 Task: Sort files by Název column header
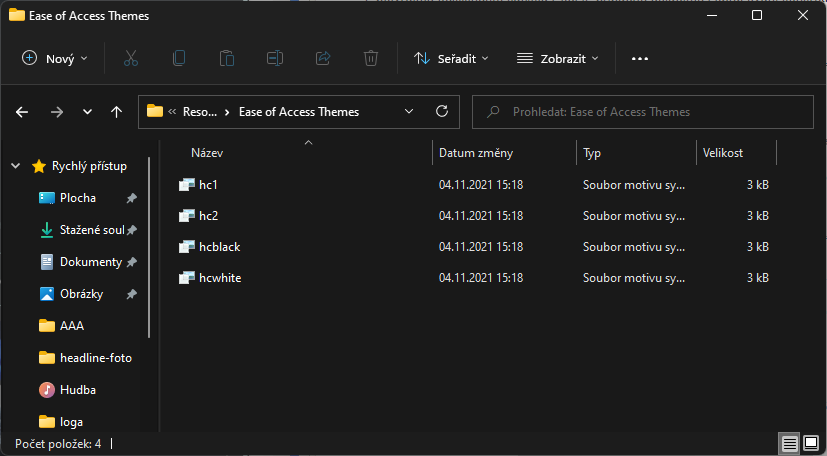(207, 153)
